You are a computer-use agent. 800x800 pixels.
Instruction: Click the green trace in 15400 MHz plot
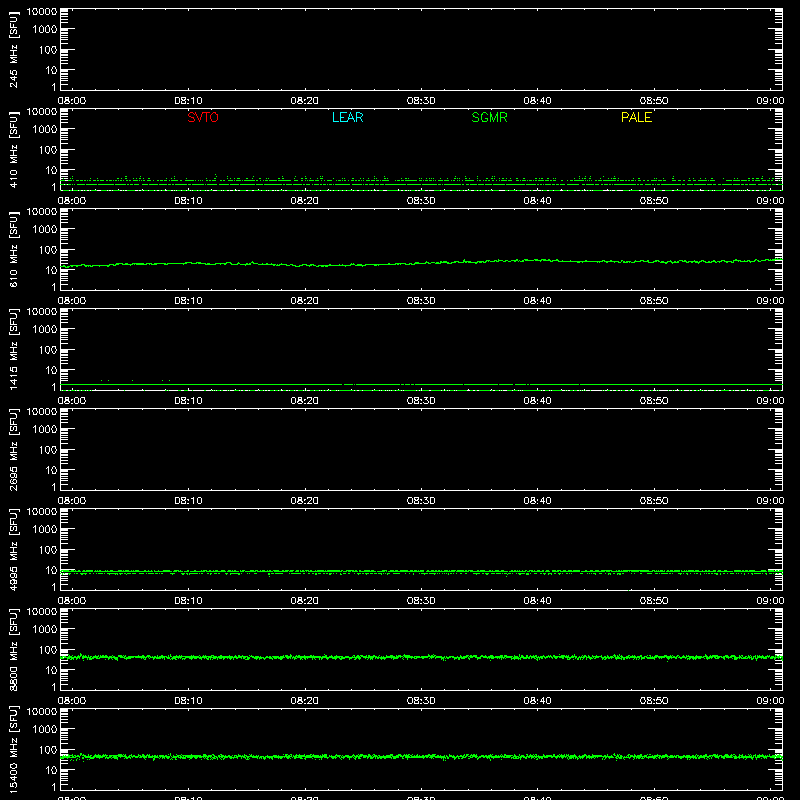(421, 757)
